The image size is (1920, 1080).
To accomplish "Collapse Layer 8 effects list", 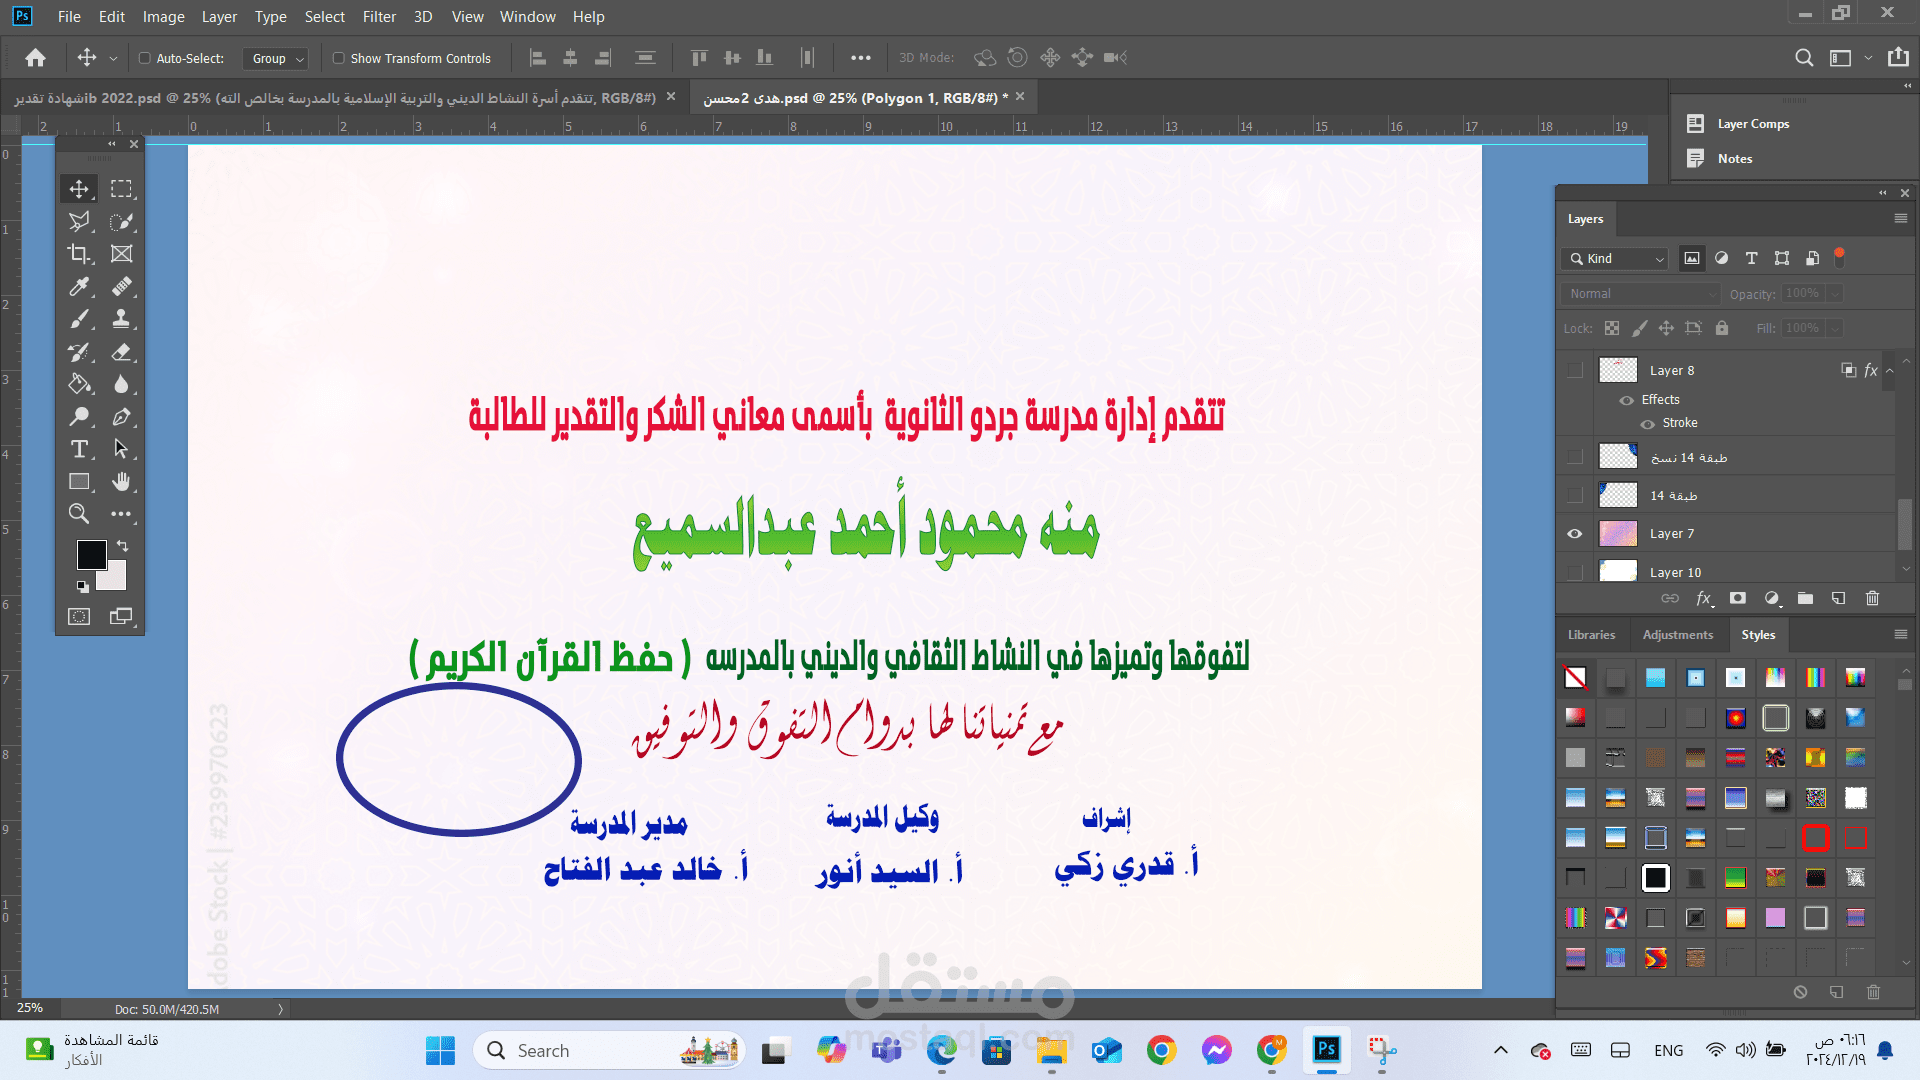I will (x=1890, y=371).
